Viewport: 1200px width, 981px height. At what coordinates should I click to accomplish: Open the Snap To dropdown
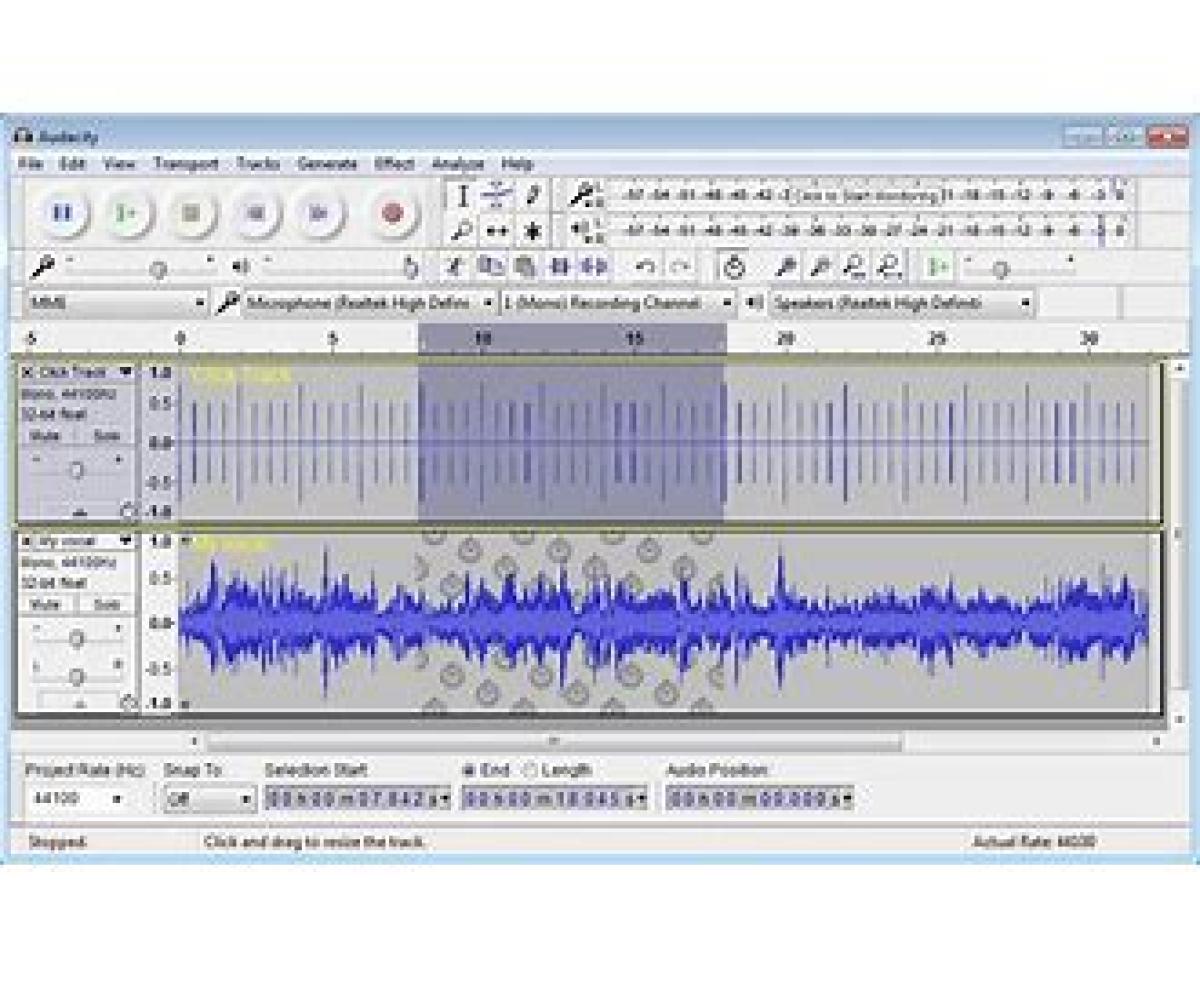[208, 799]
